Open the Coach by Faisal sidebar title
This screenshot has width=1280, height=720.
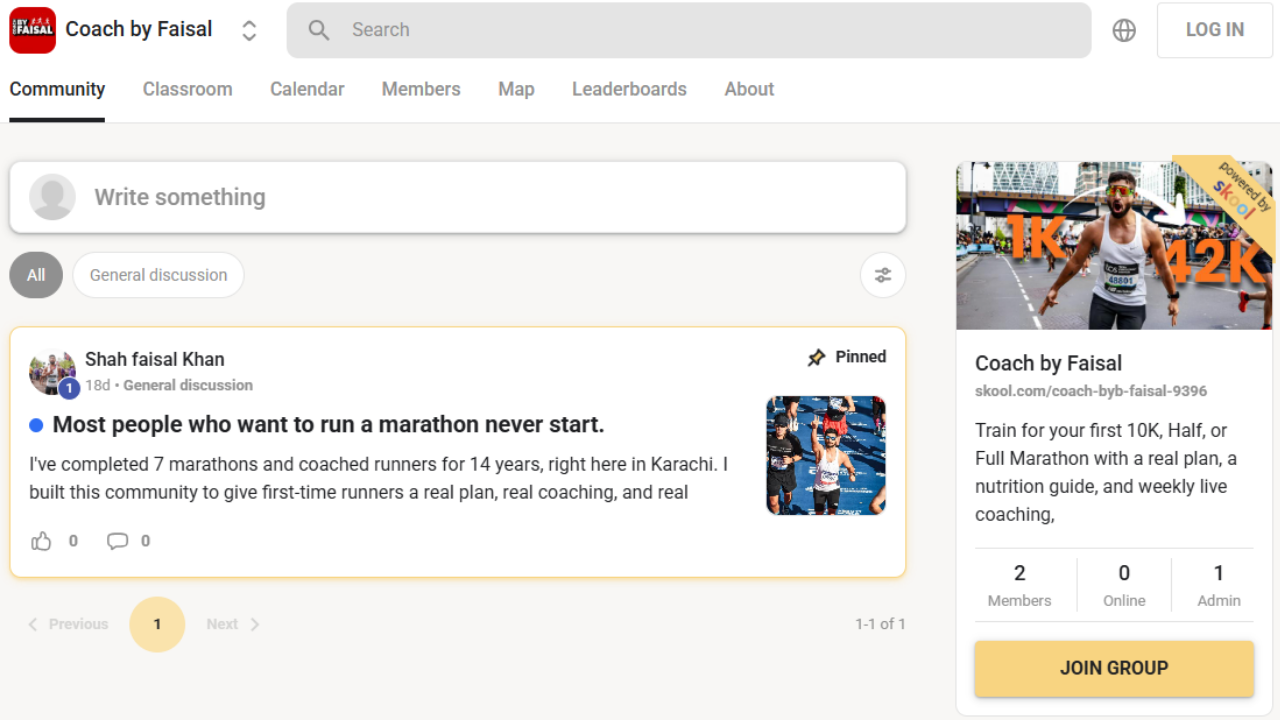(x=1049, y=363)
